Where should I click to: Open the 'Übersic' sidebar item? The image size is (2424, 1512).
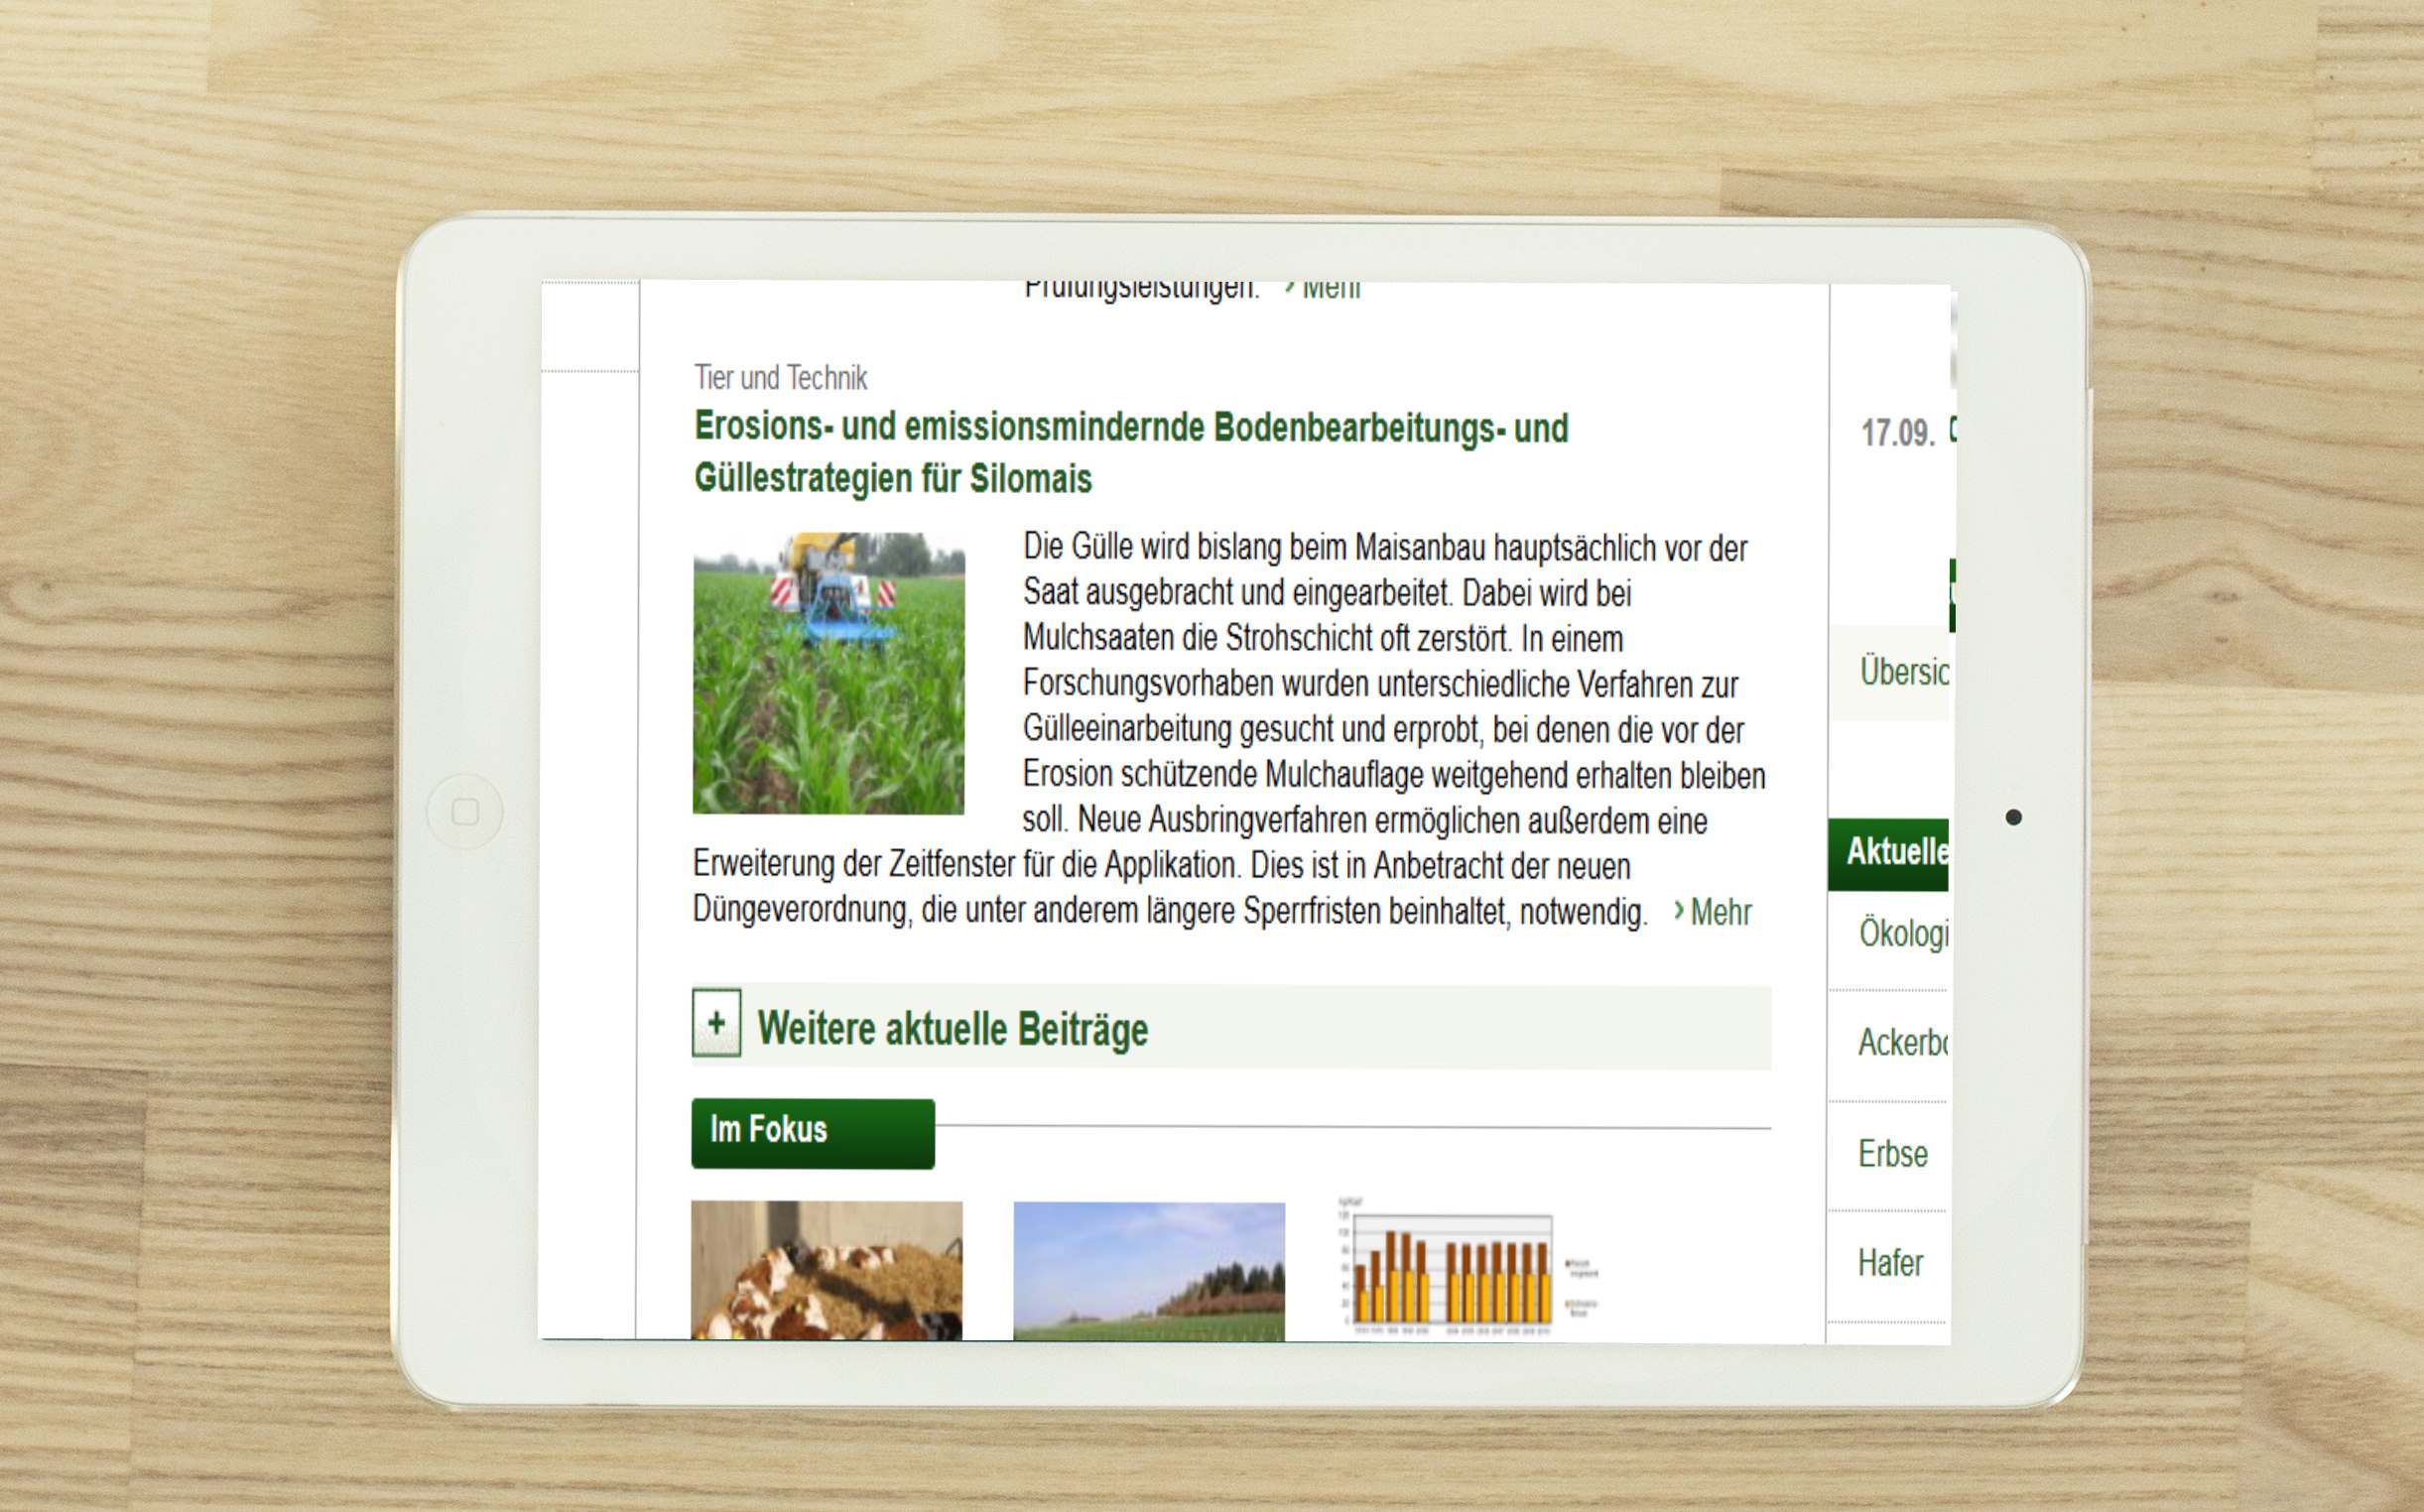(1902, 672)
